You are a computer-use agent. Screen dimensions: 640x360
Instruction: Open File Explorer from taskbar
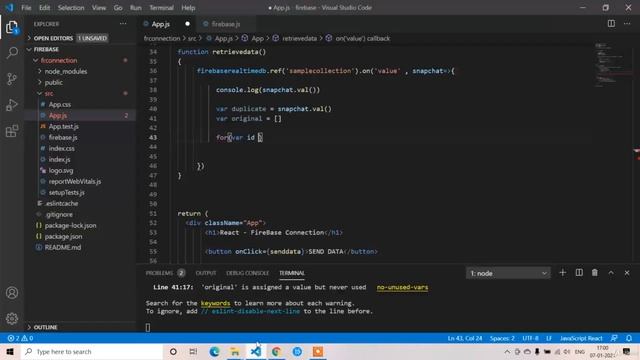(235, 351)
